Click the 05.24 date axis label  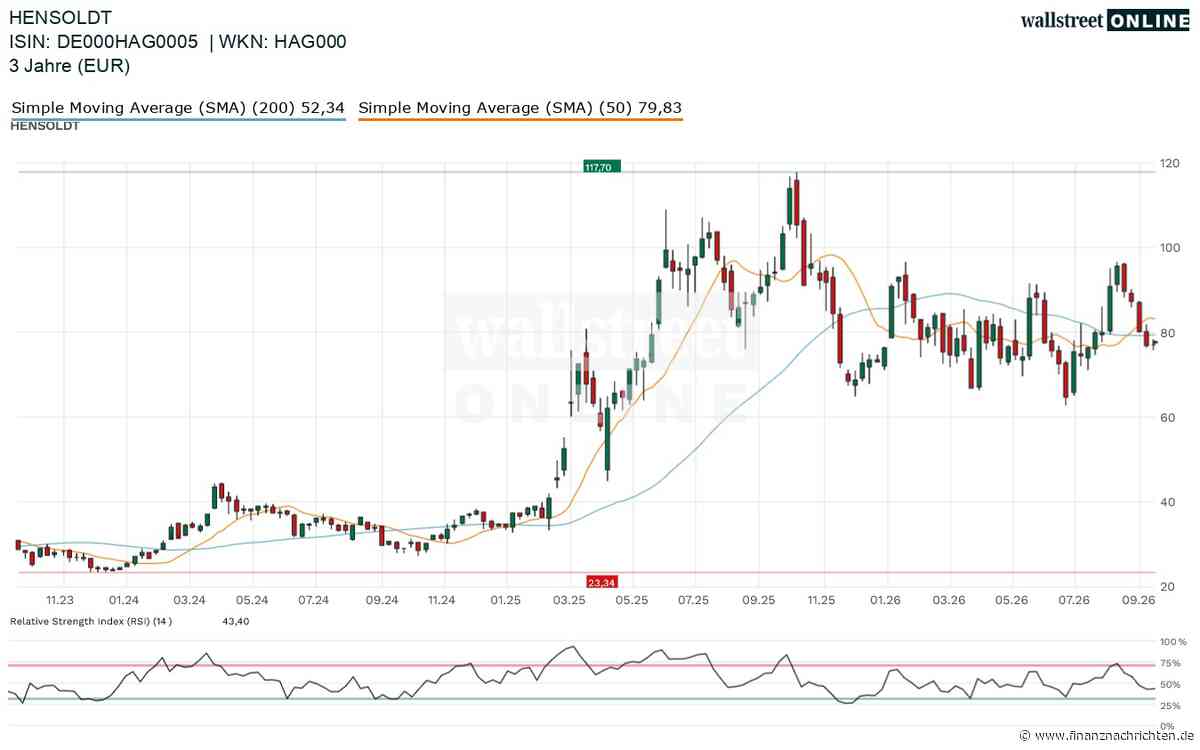[252, 600]
